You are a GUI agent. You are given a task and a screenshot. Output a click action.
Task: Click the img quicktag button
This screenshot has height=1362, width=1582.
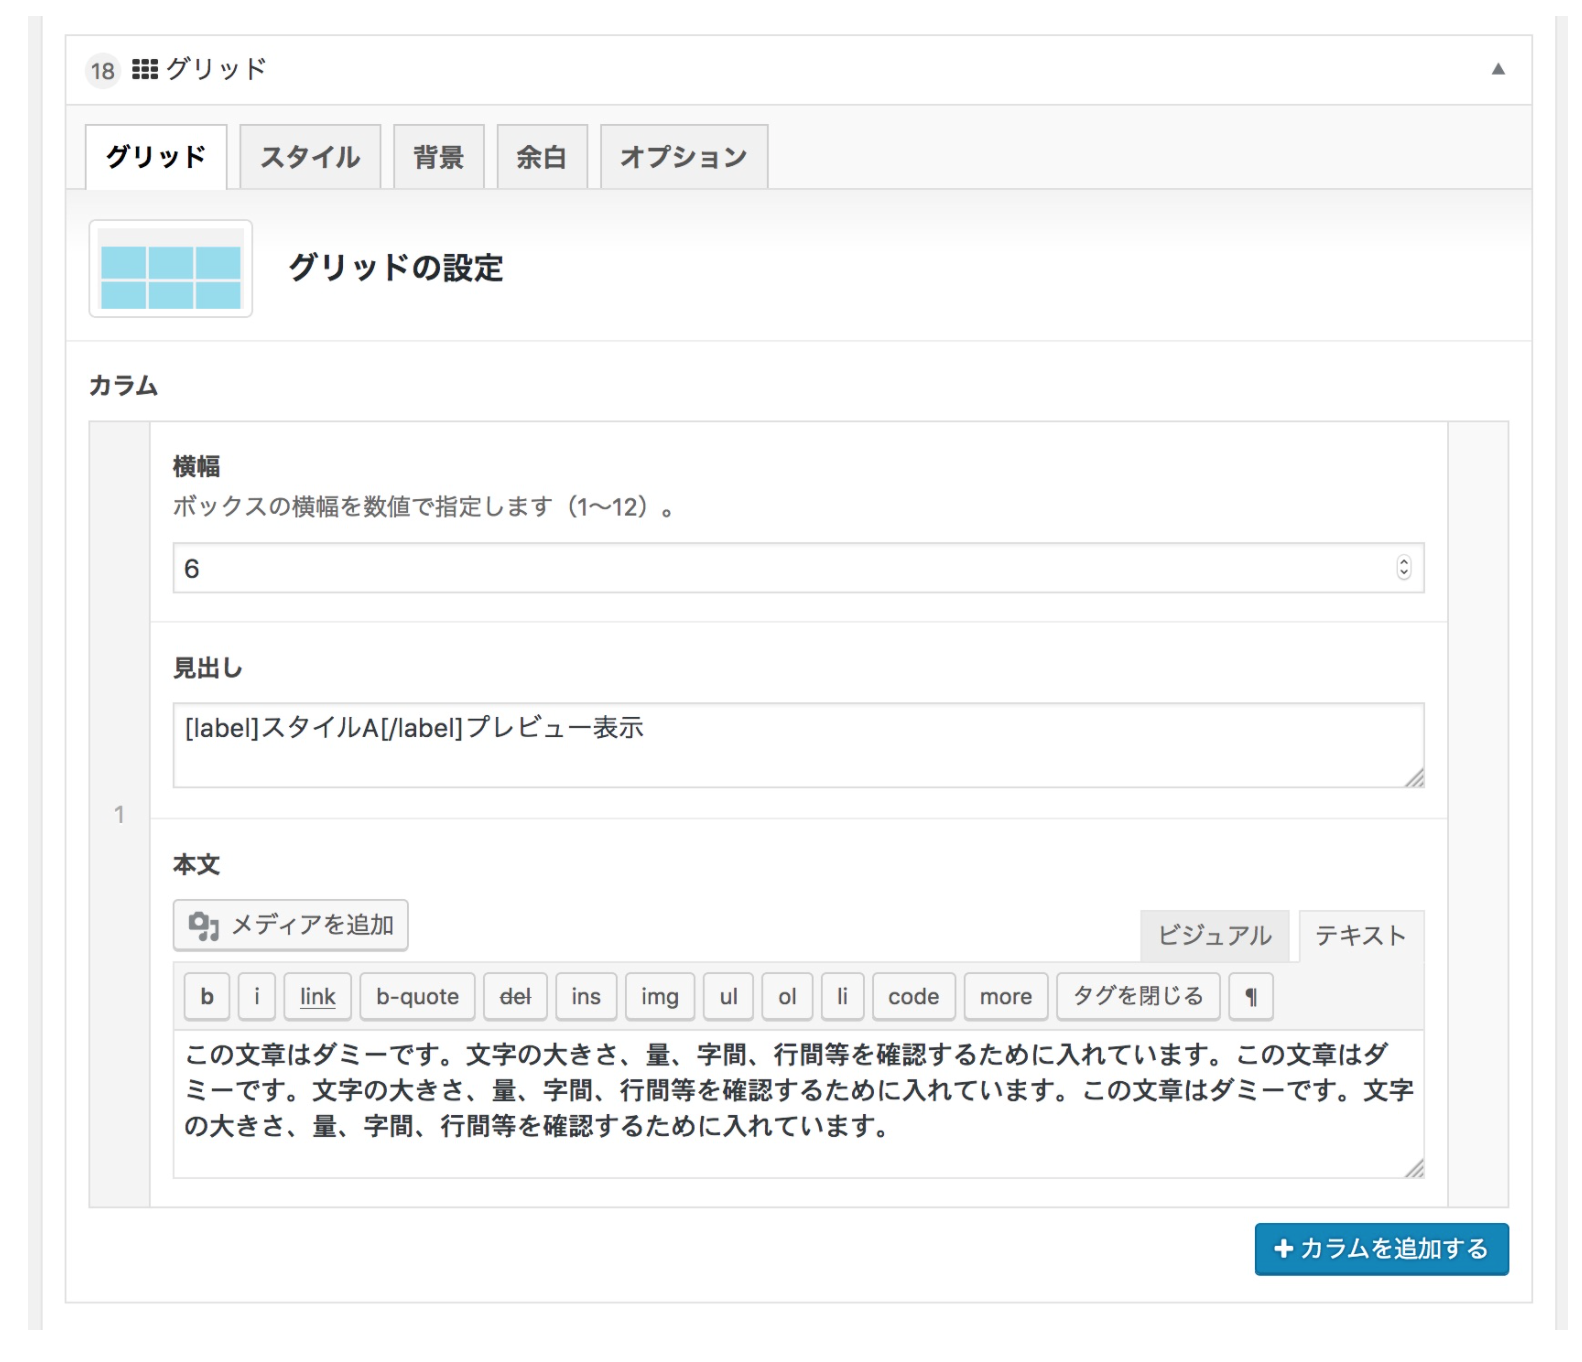click(x=659, y=996)
